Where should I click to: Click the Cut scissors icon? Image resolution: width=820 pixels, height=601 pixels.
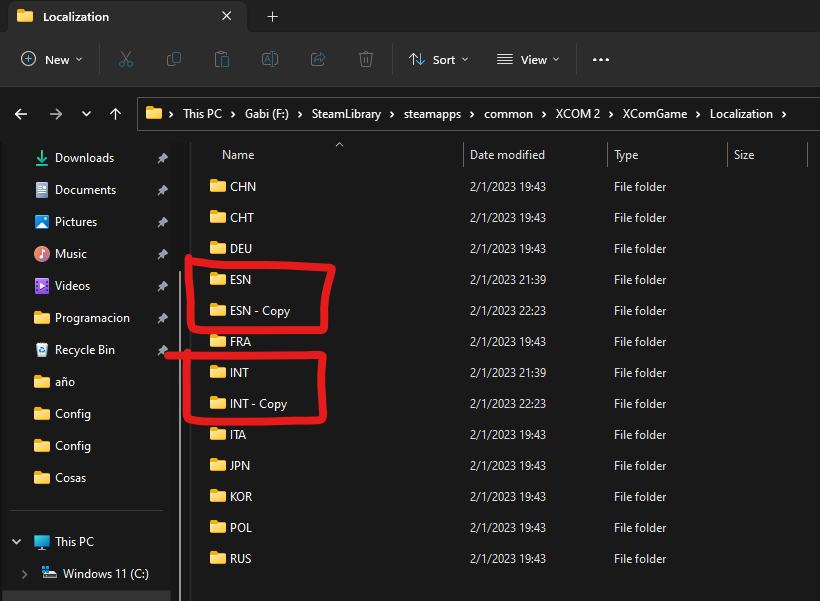pyautogui.click(x=126, y=60)
